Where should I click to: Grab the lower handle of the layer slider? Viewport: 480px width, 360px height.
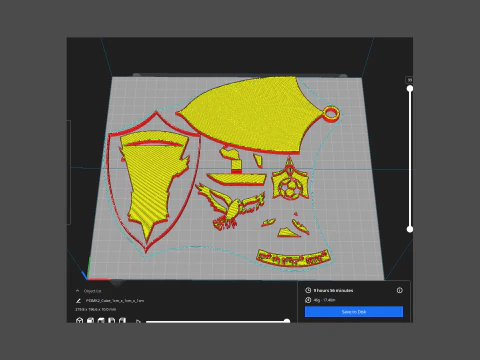coord(410,229)
